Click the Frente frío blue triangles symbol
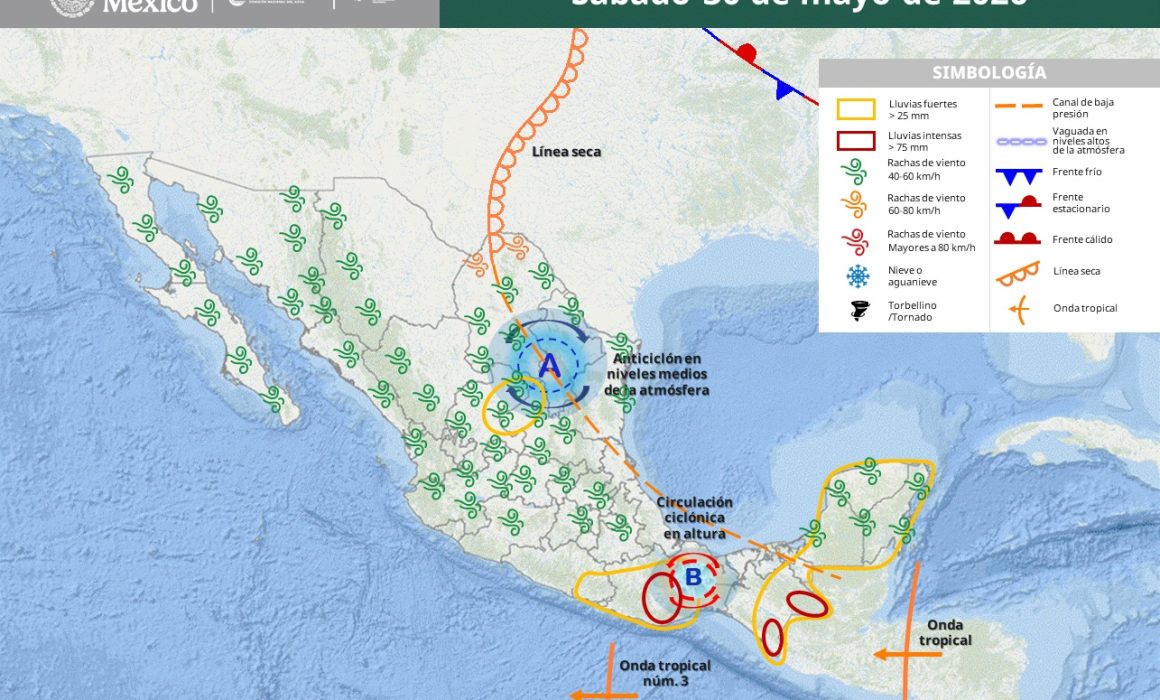The height and width of the screenshot is (700, 1160). pos(1019,176)
